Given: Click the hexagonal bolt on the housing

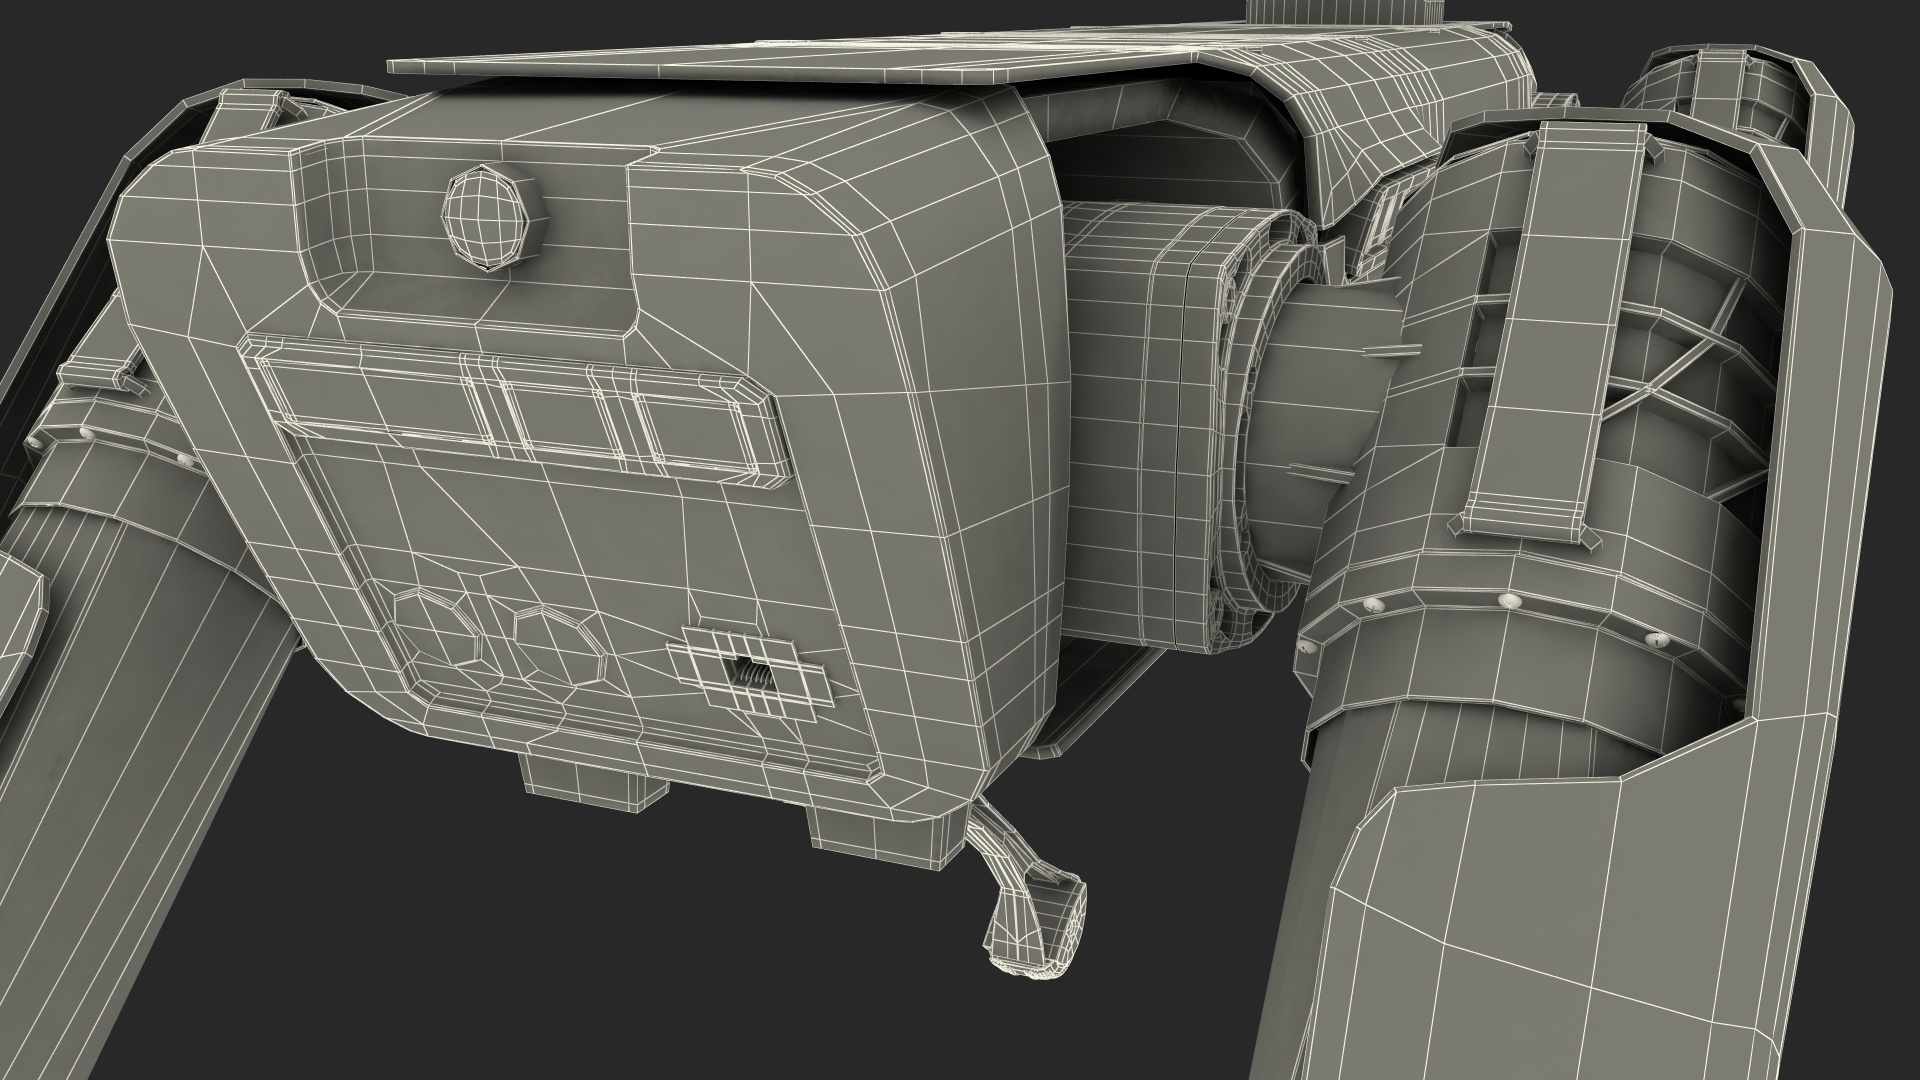Looking at the screenshot, I should (484, 219).
